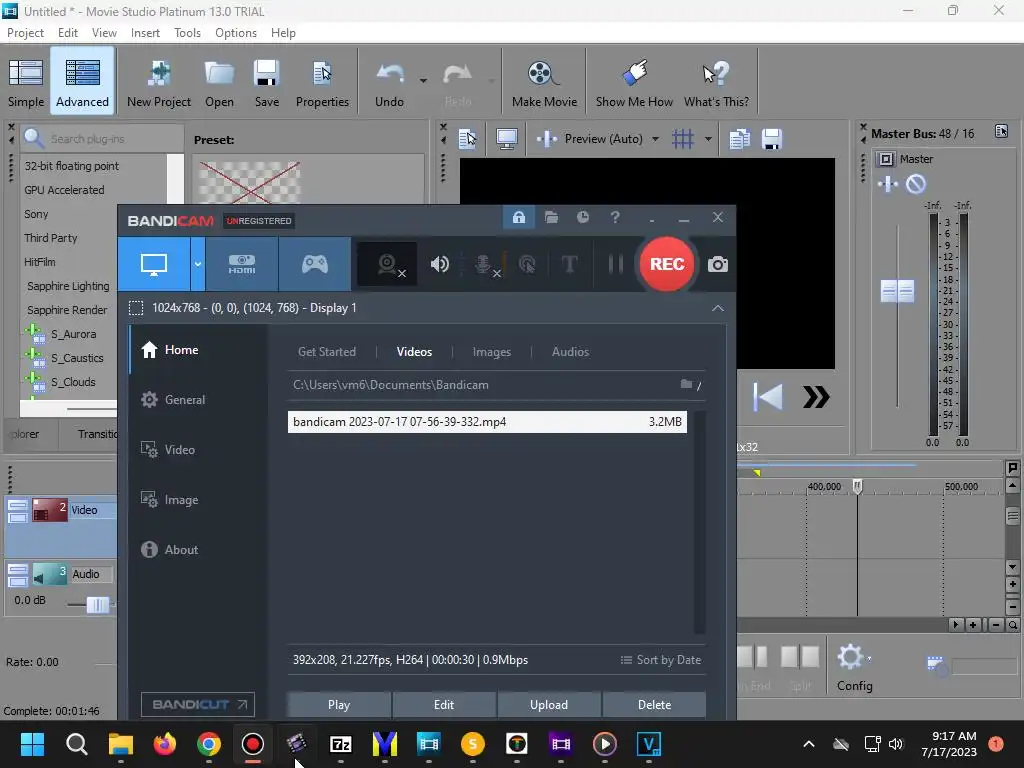This screenshot has width=1024, height=768.
Task: Switch Movie Studio to Advanced mode
Action: tap(82, 82)
